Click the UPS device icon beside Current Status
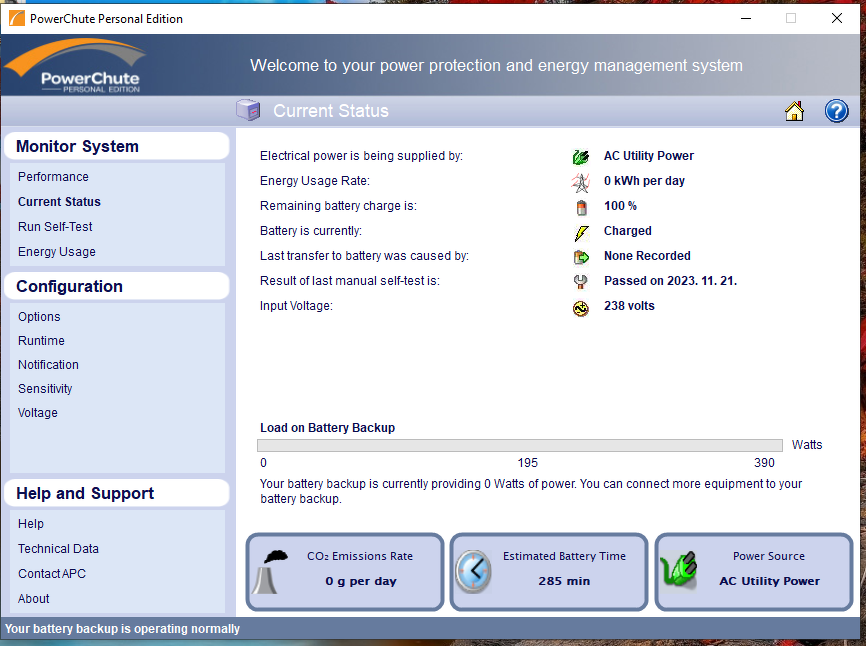866x646 pixels. point(249,110)
